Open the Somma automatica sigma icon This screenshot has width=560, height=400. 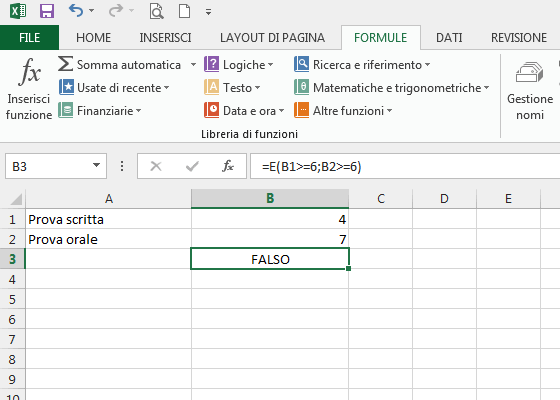point(65,64)
